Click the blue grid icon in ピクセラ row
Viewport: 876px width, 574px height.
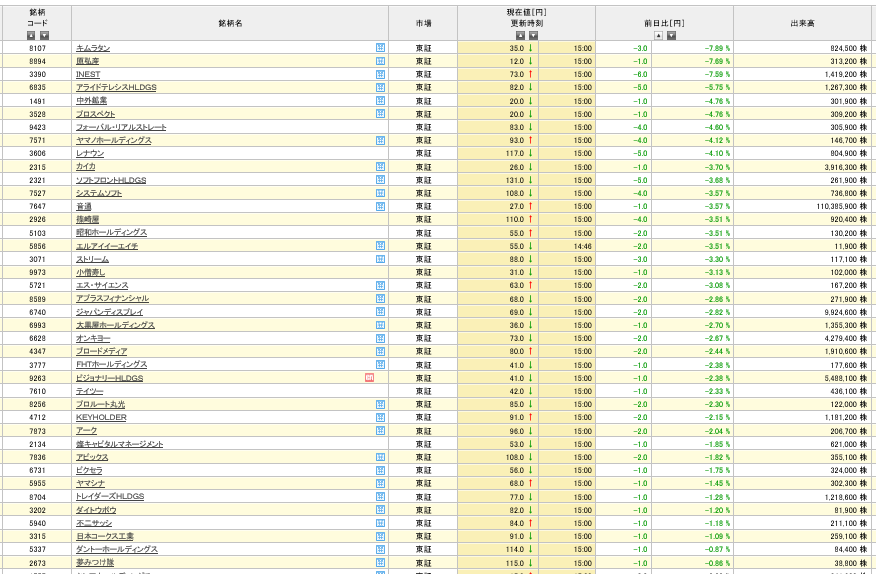380,470
